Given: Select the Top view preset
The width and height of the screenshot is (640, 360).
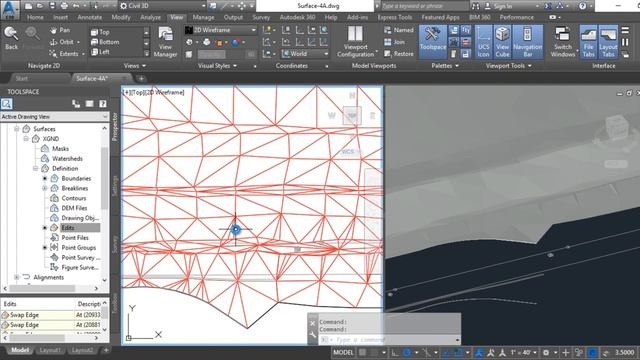Looking at the screenshot, I should pyautogui.click(x=100, y=32).
